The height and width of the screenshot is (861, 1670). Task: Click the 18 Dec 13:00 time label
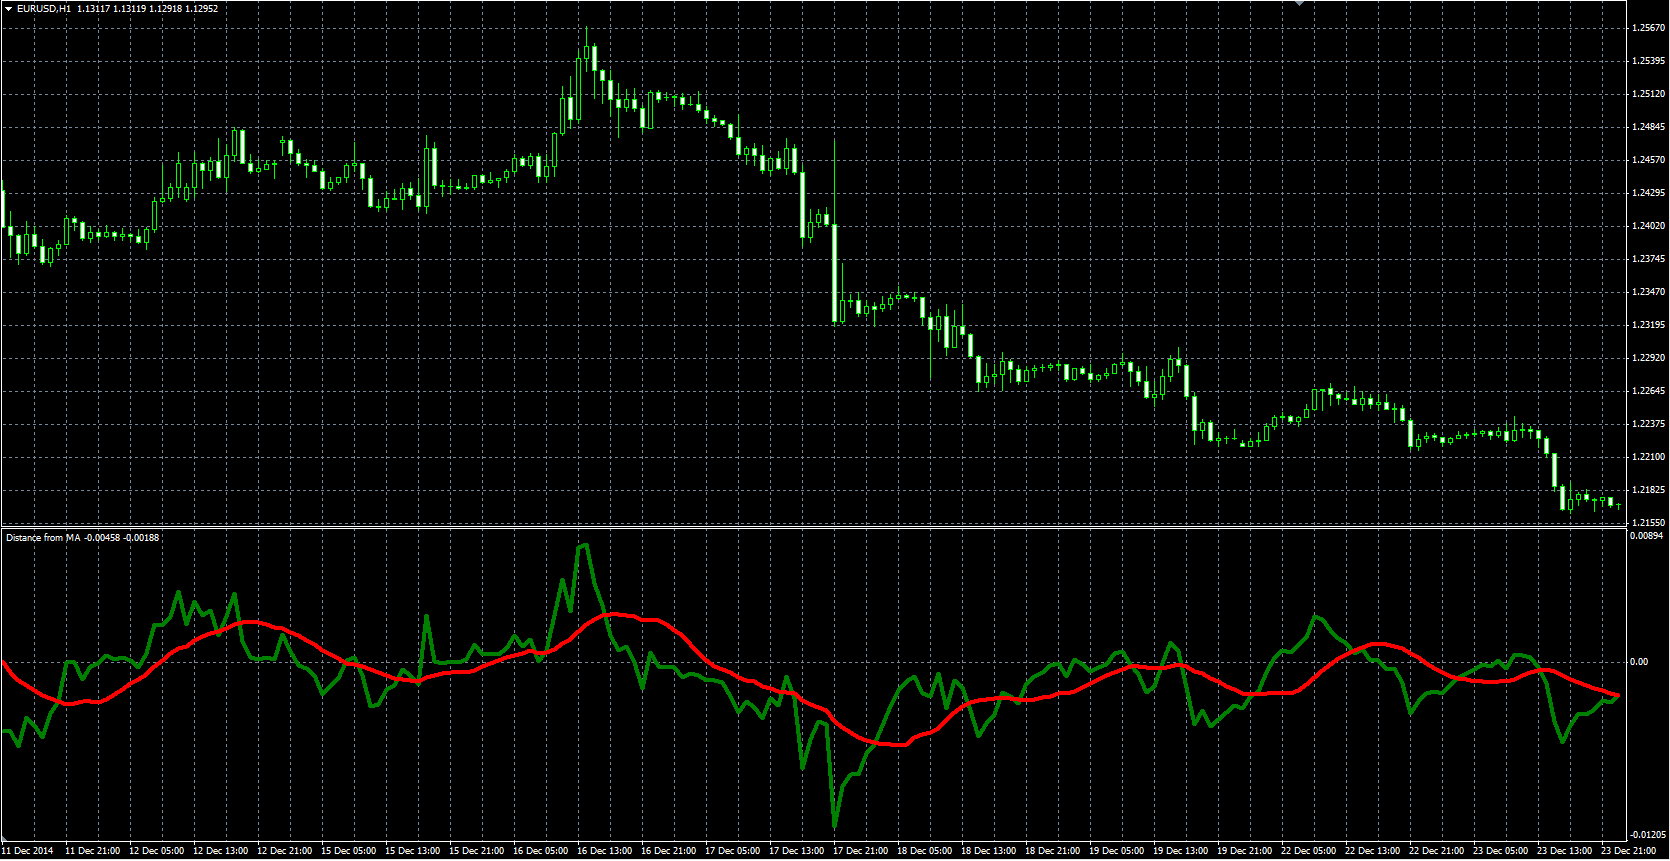(x=988, y=851)
